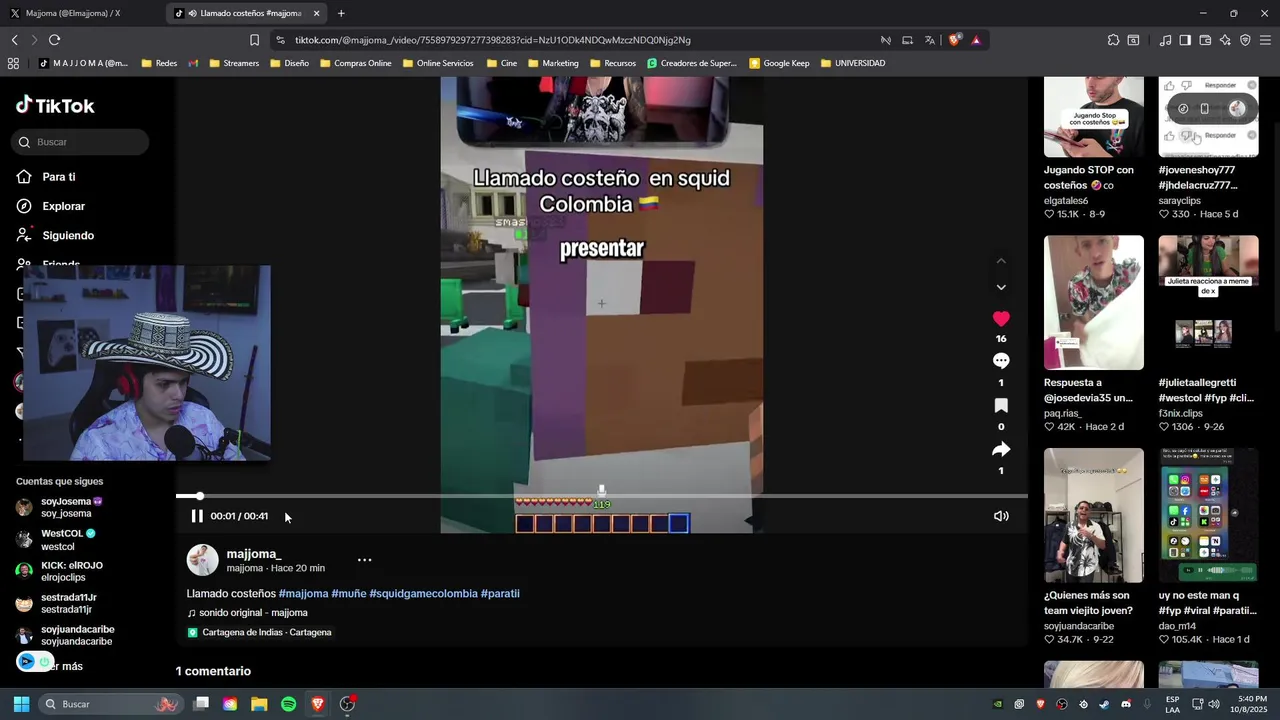
Task: Open the Compras Online bookmarks folder
Action: tap(355, 63)
